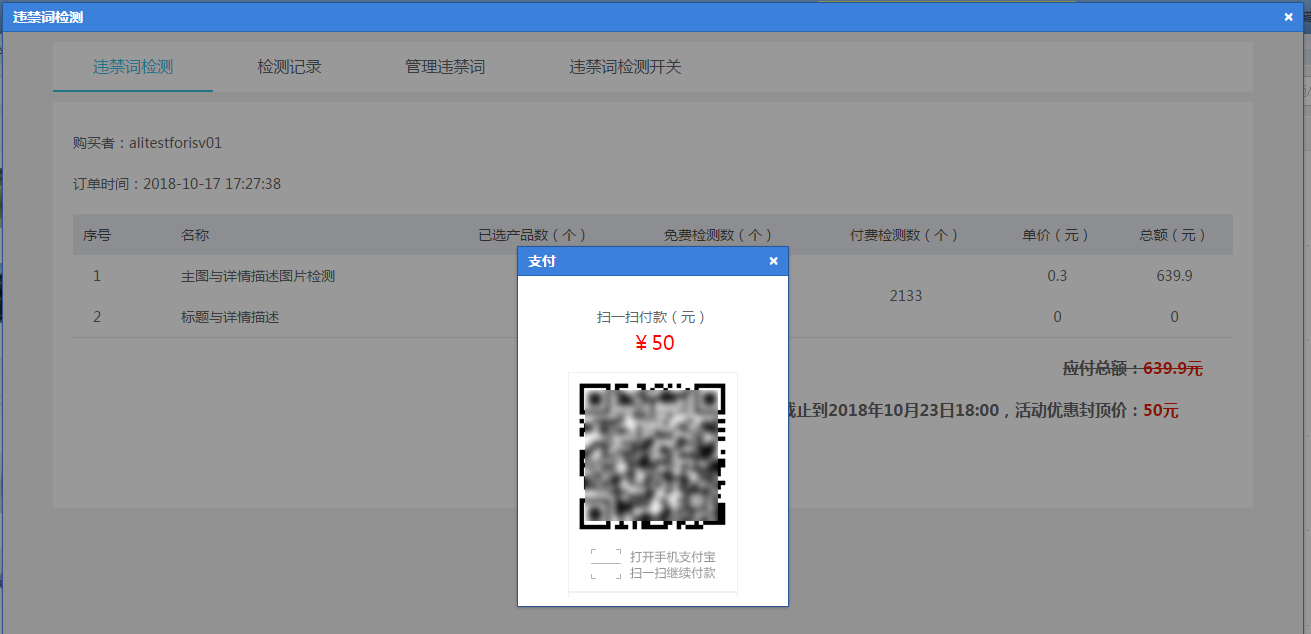
Task: Close the 违禁词检测 main window
Action: (1288, 17)
